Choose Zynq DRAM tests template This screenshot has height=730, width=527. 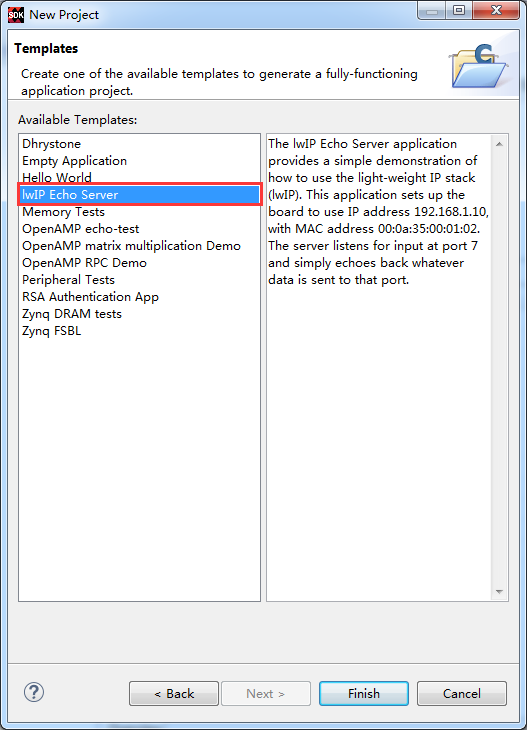(x=140, y=314)
